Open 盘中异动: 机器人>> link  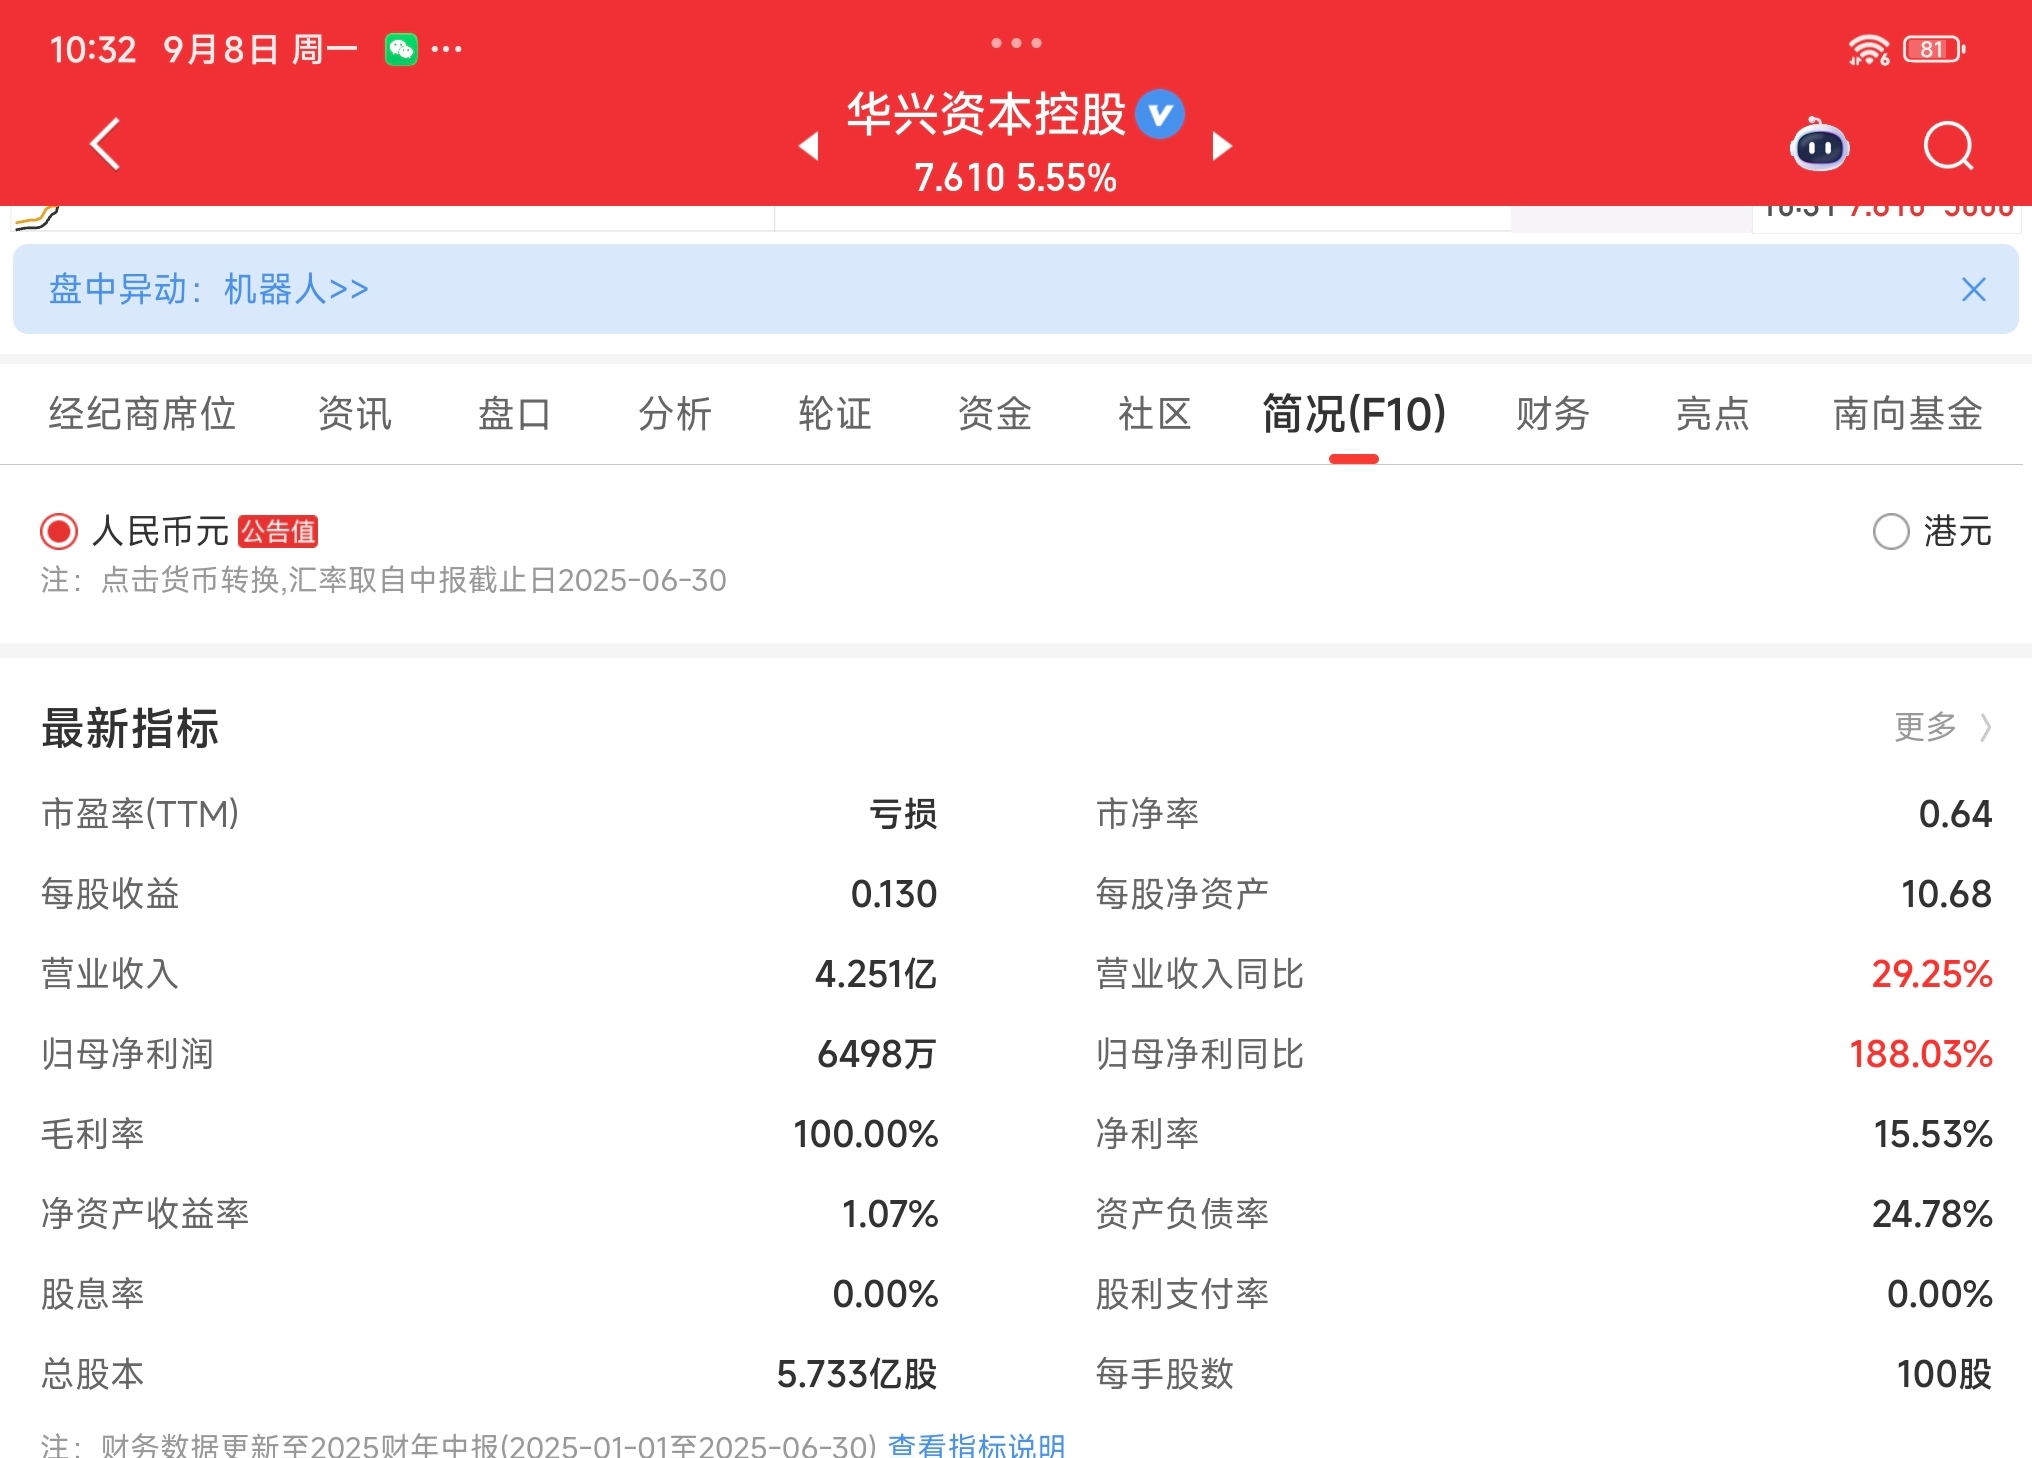click(209, 290)
